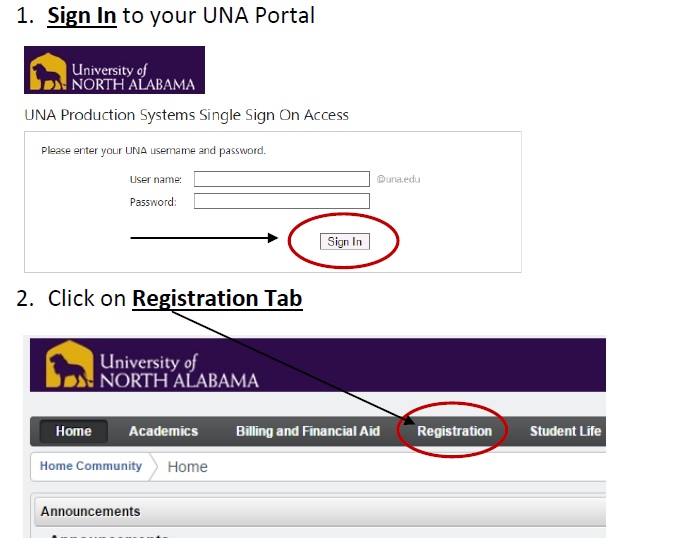679x538 pixels.
Task: Click the @una.edu suffix text
Action: (398, 179)
